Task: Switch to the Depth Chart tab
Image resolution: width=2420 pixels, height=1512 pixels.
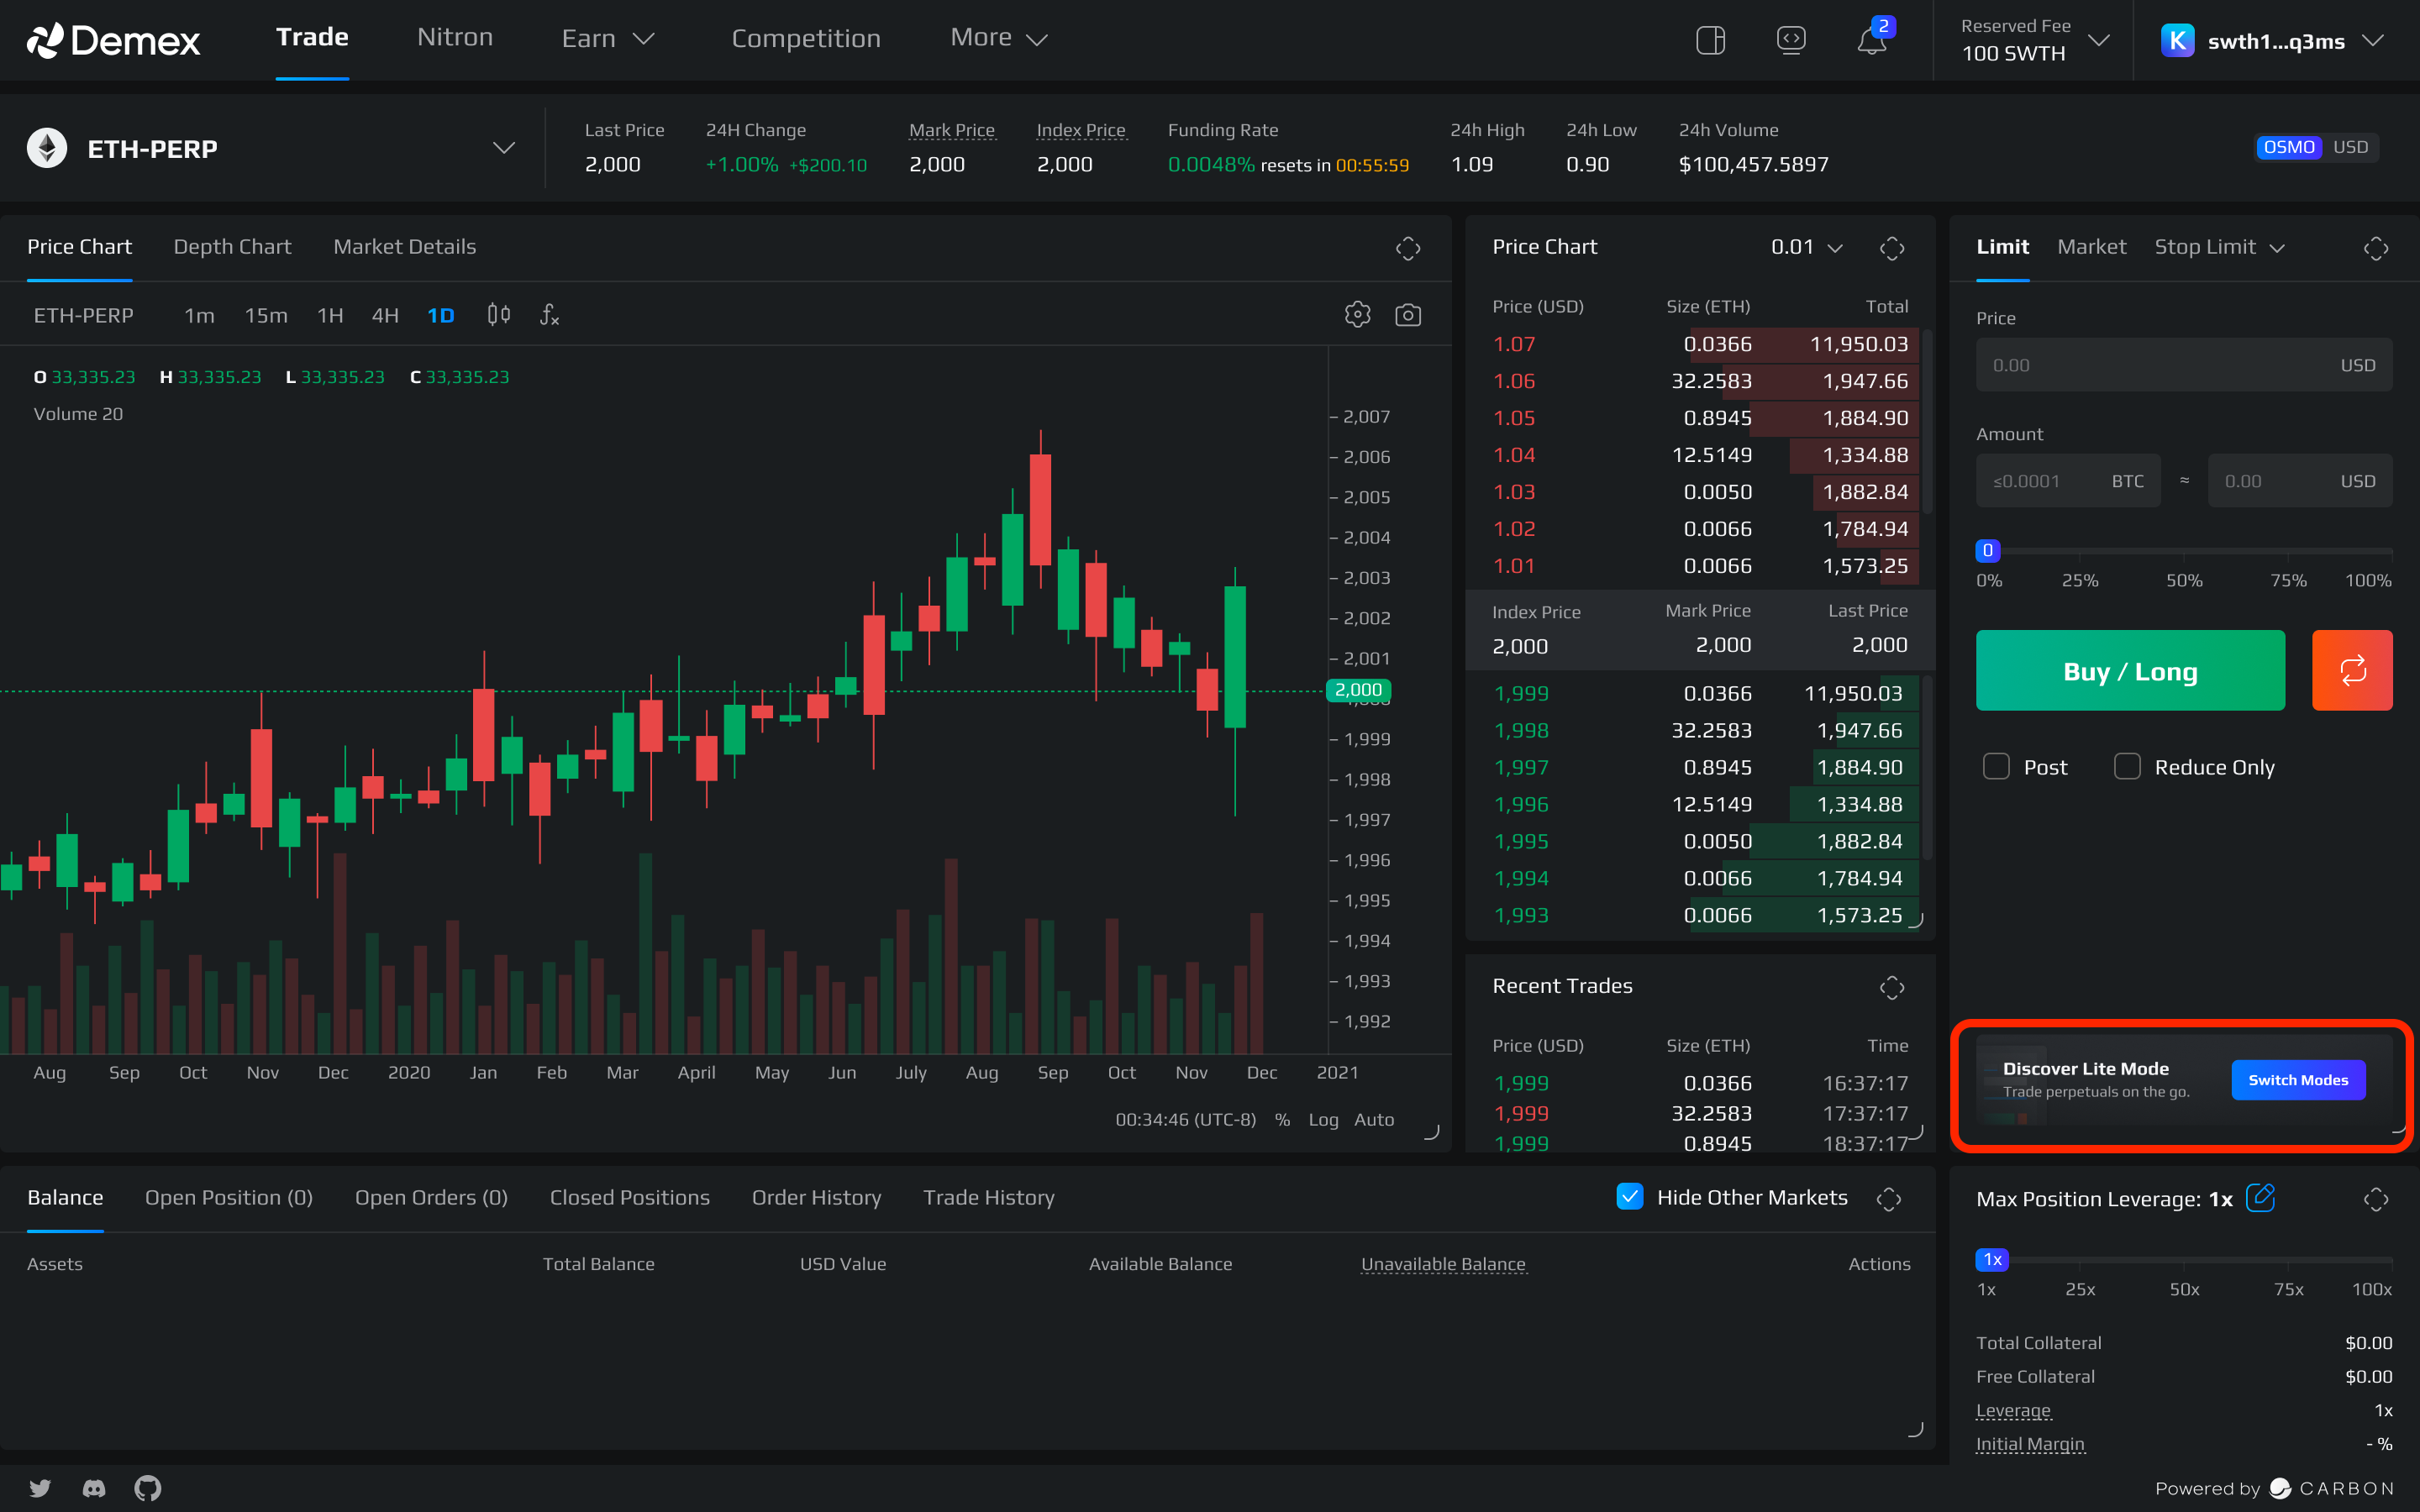Action: click(232, 247)
